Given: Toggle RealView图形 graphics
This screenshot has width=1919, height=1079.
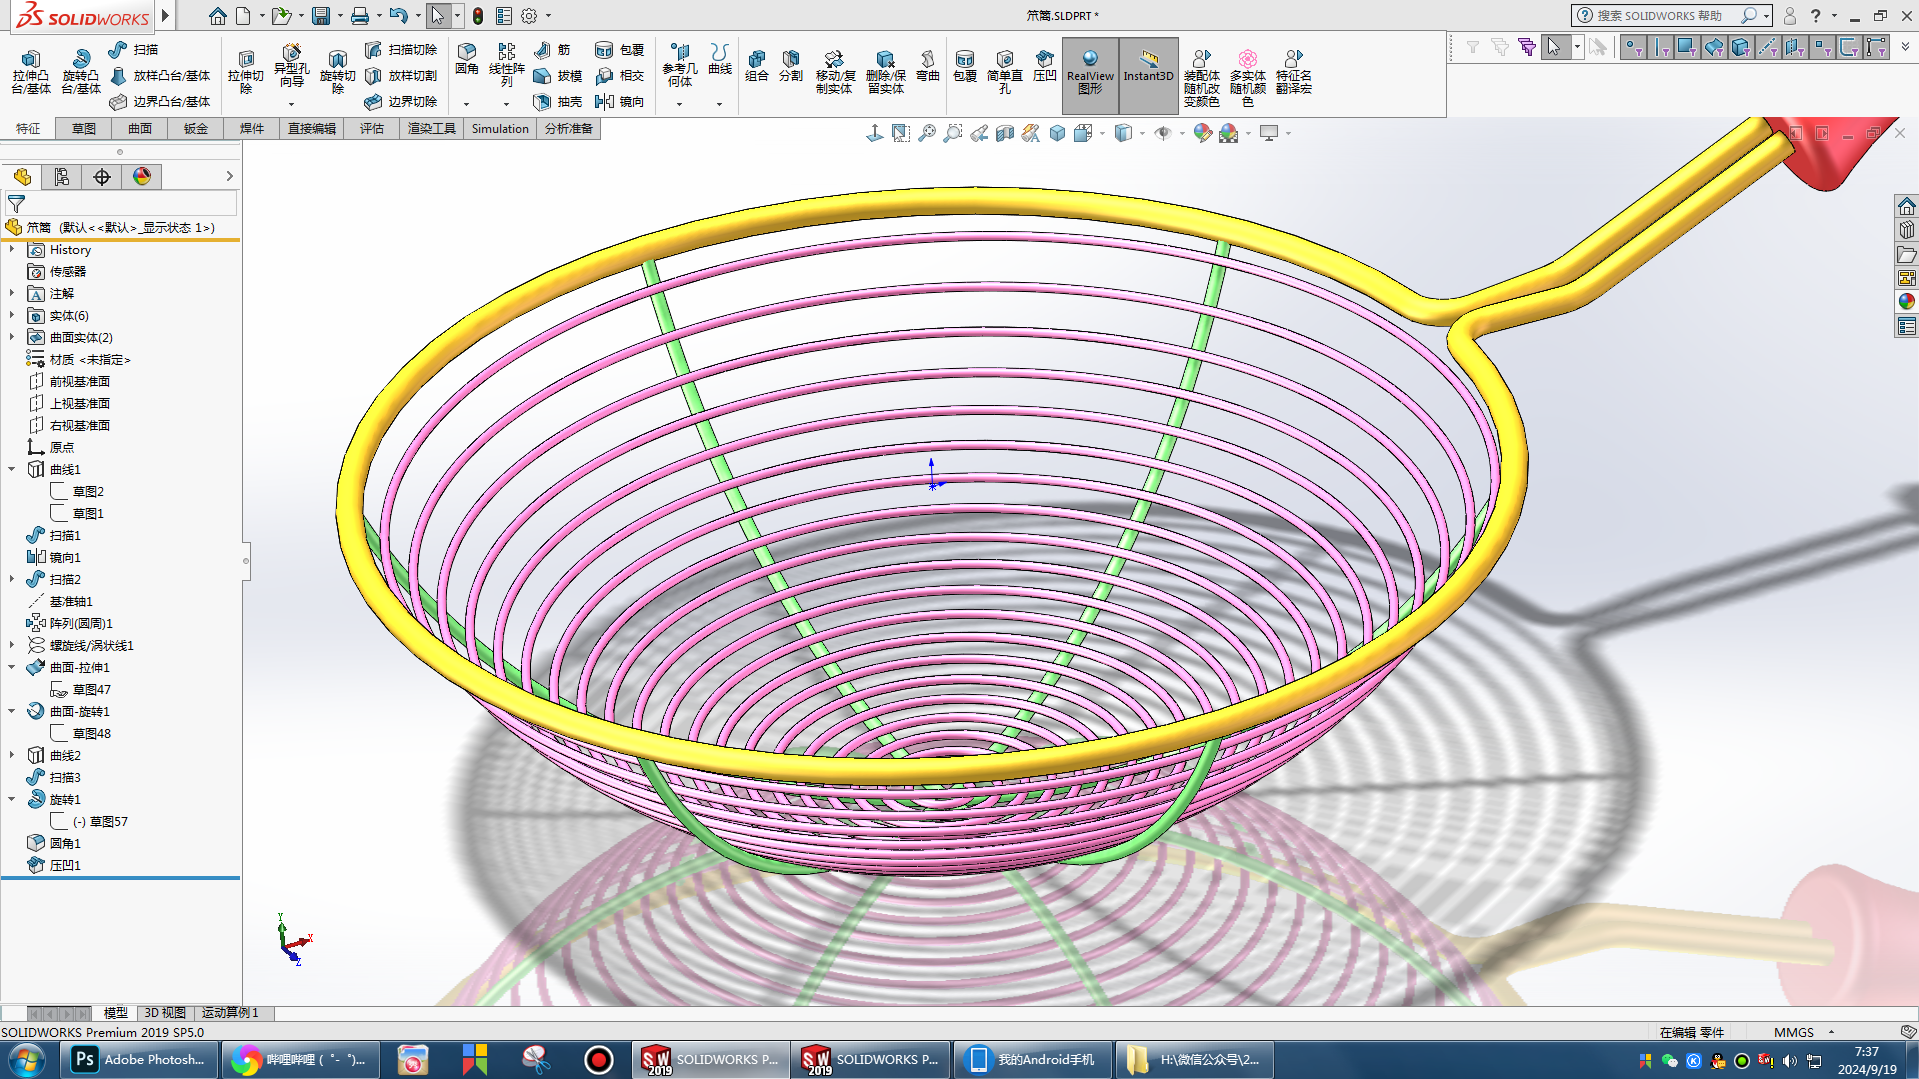Looking at the screenshot, I should coord(1090,76).
